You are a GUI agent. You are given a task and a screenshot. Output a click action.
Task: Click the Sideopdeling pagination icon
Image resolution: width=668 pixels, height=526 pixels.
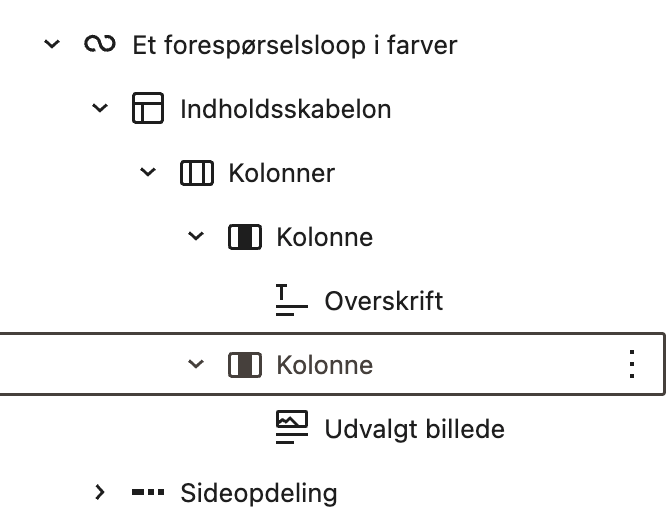point(147,493)
